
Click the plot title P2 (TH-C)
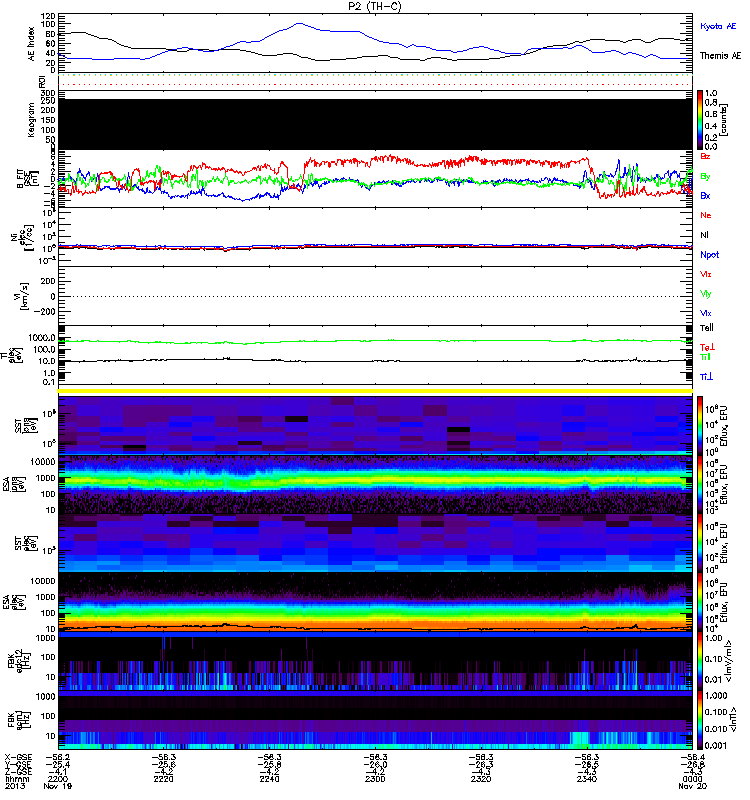click(x=376, y=6)
